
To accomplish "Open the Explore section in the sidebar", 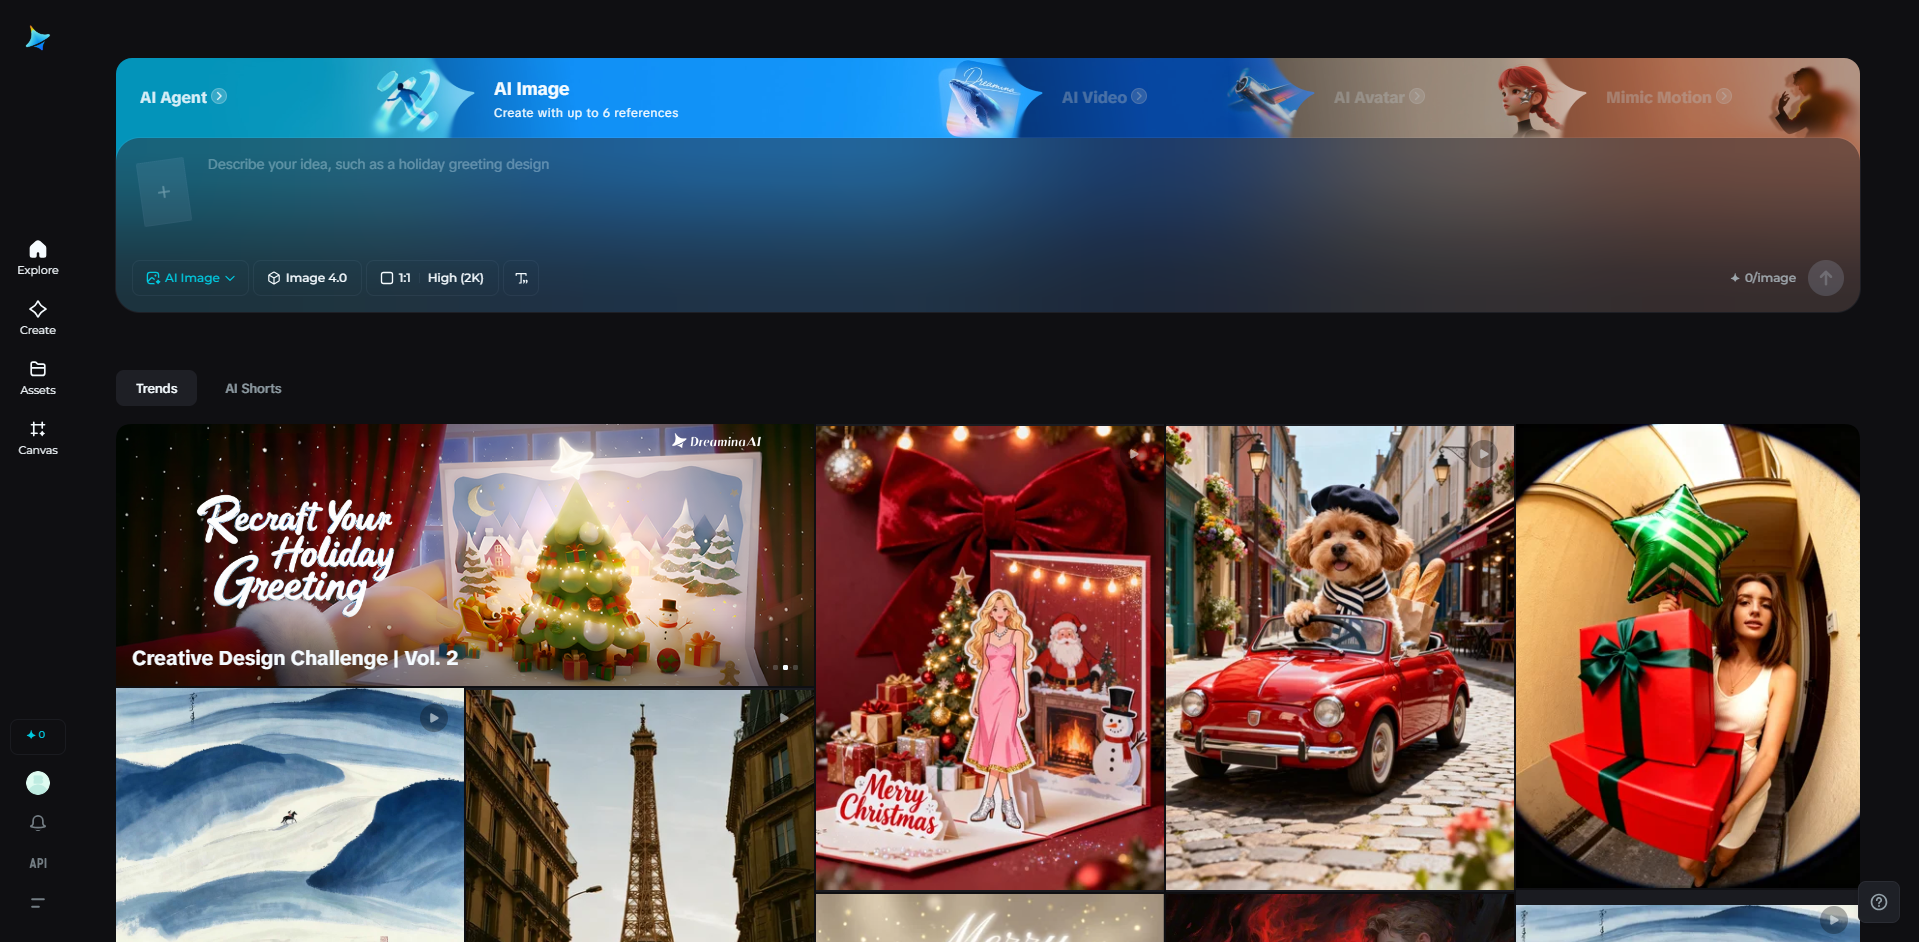I will click(x=37, y=257).
